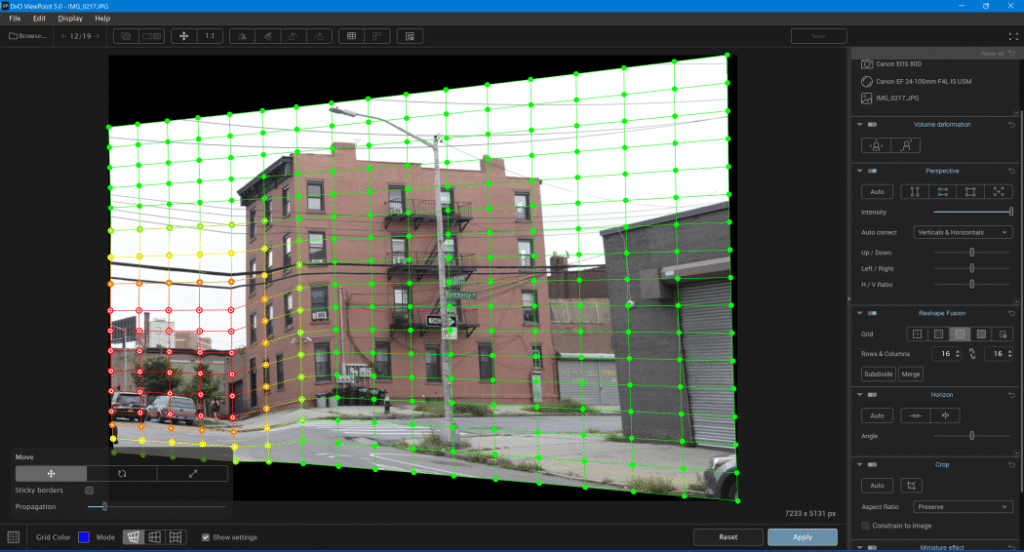The image size is (1024, 552).
Task: Select force horizontal parallels tool
Action: click(943, 191)
